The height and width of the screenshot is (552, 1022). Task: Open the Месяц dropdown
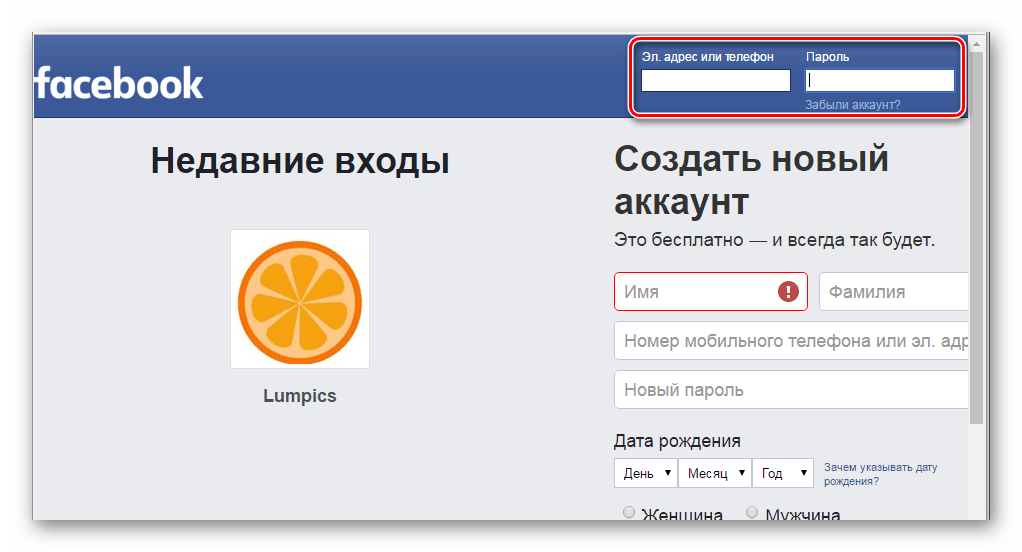[x=715, y=473]
